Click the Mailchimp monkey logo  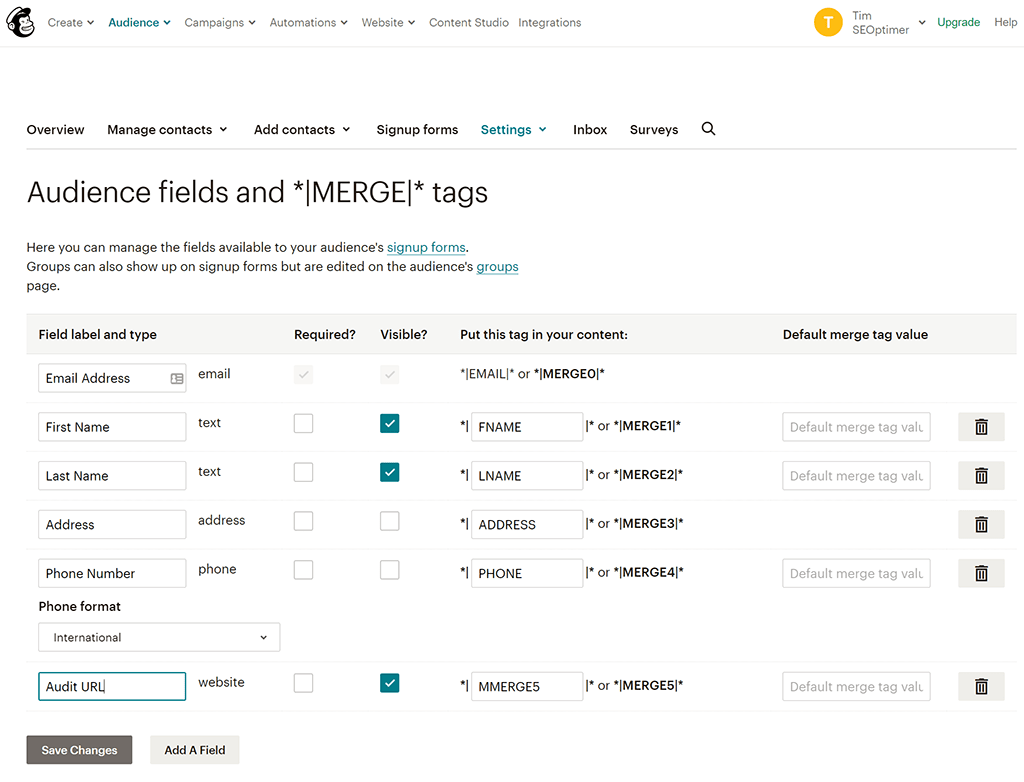(21, 22)
